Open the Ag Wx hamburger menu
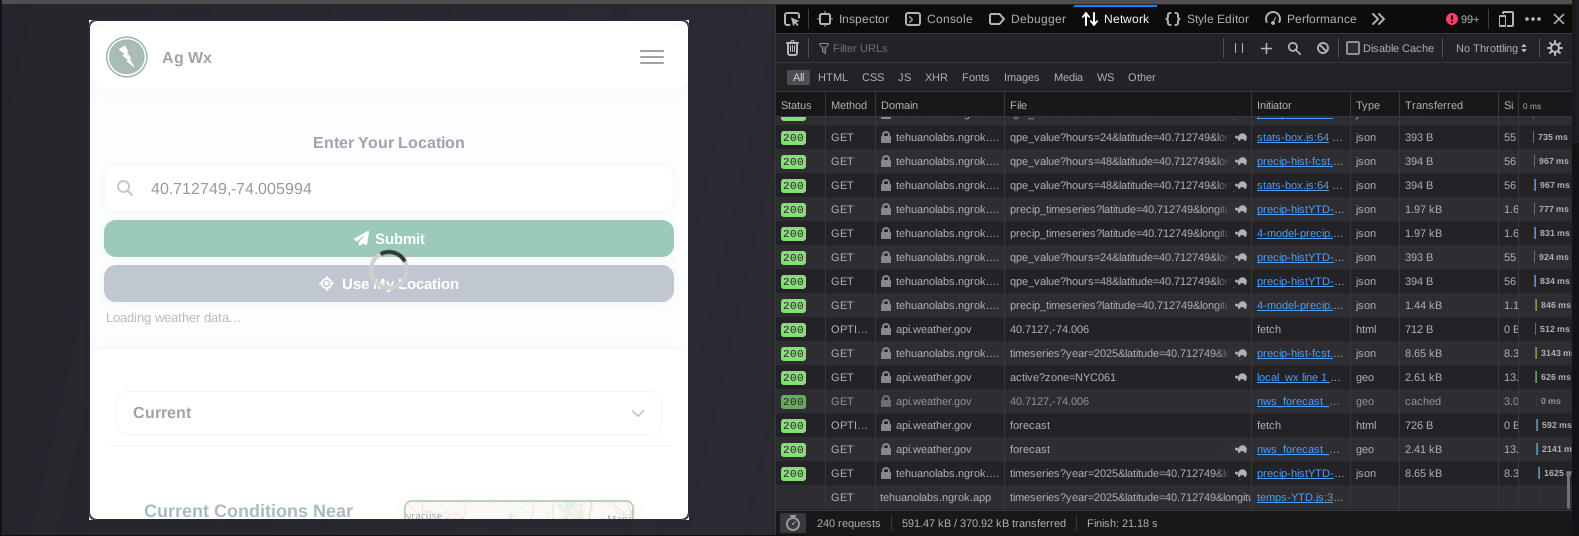 652,57
